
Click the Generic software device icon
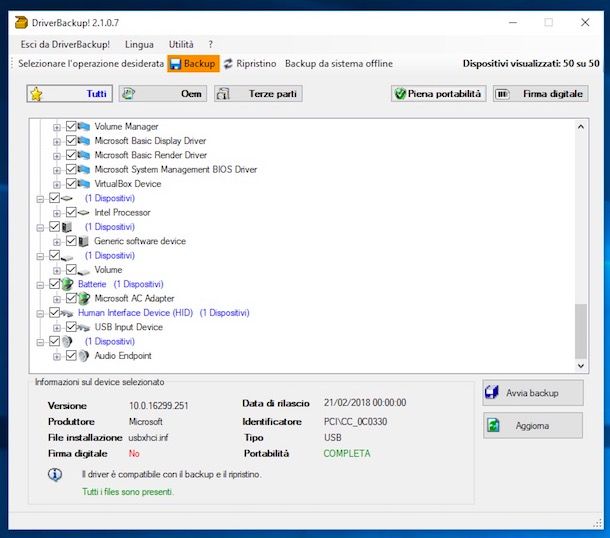[x=83, y=241]
